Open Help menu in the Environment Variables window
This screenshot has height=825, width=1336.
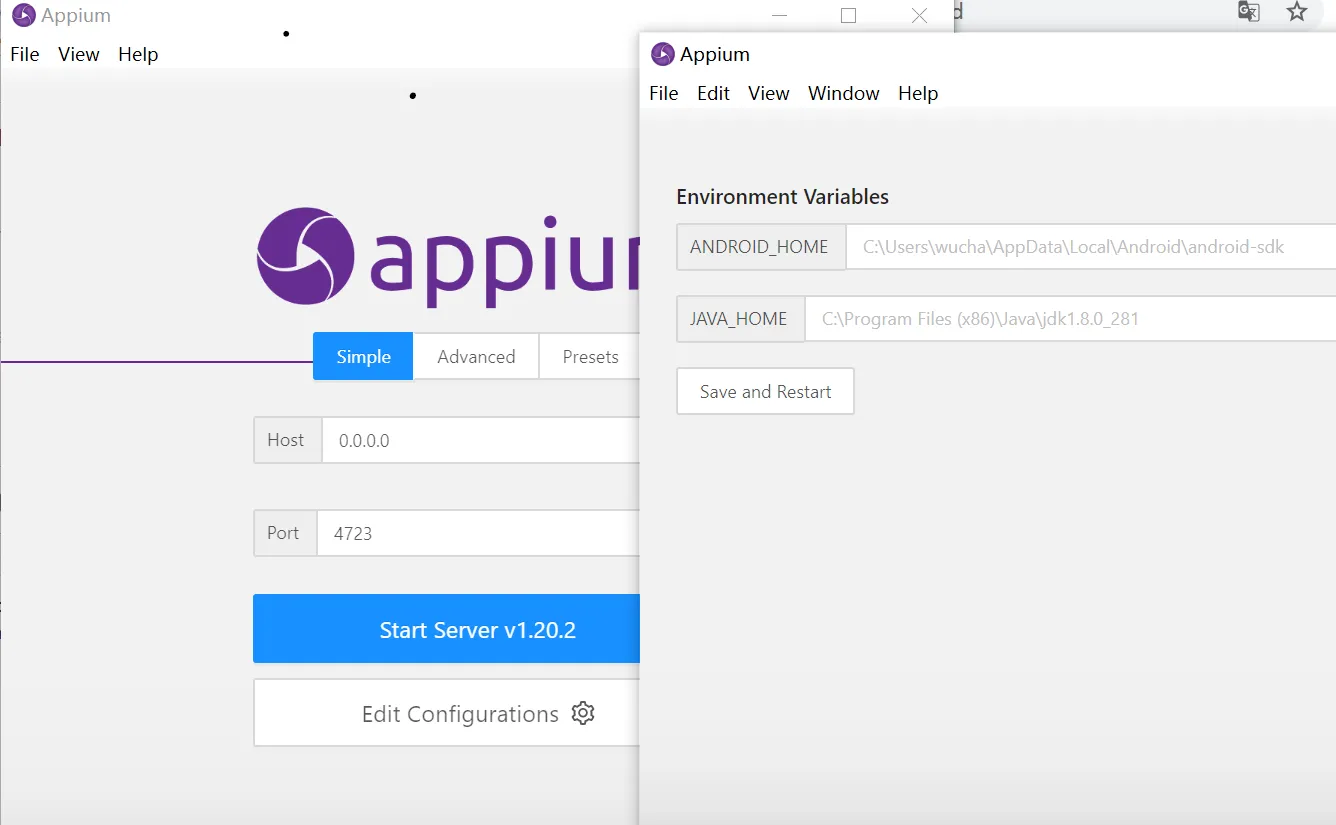click(x=918, y=93)
